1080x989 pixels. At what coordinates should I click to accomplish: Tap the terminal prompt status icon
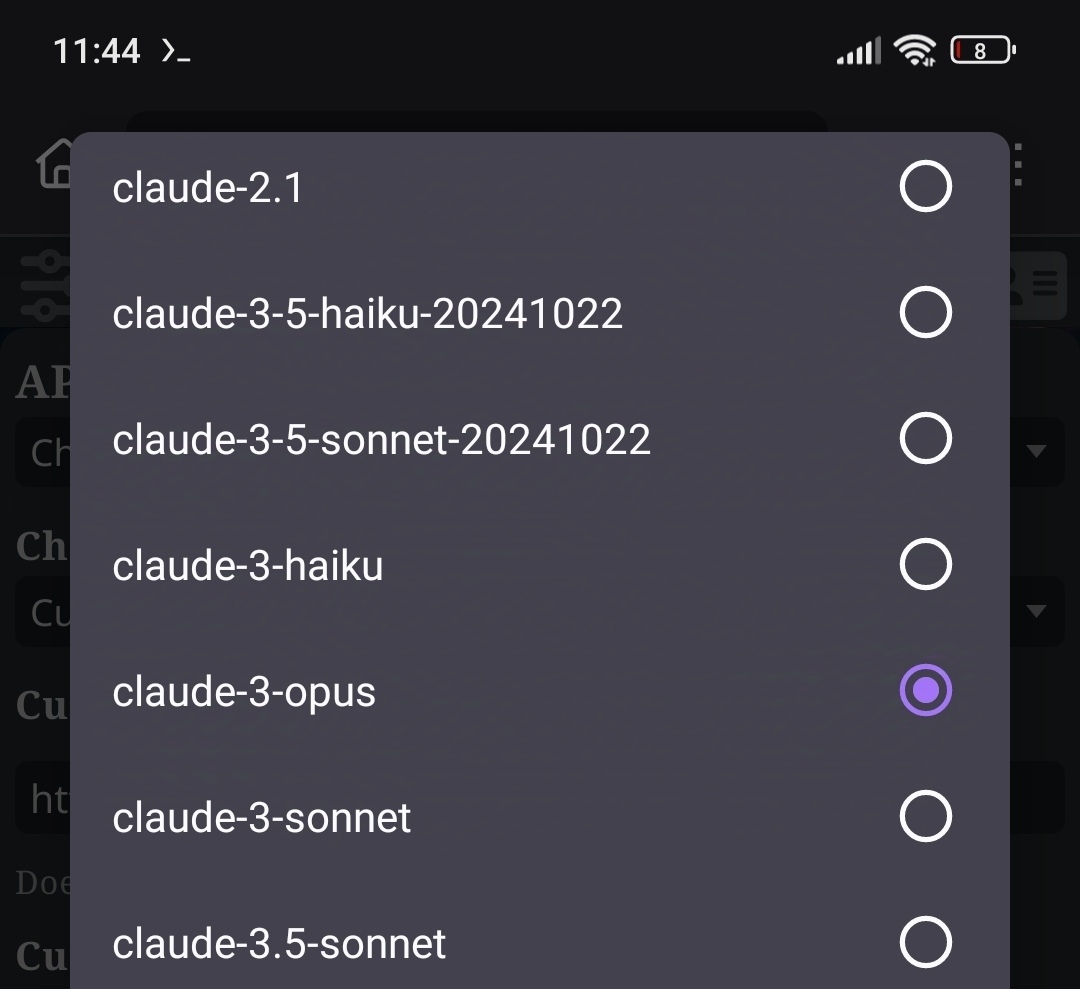[x=176, y=51]
